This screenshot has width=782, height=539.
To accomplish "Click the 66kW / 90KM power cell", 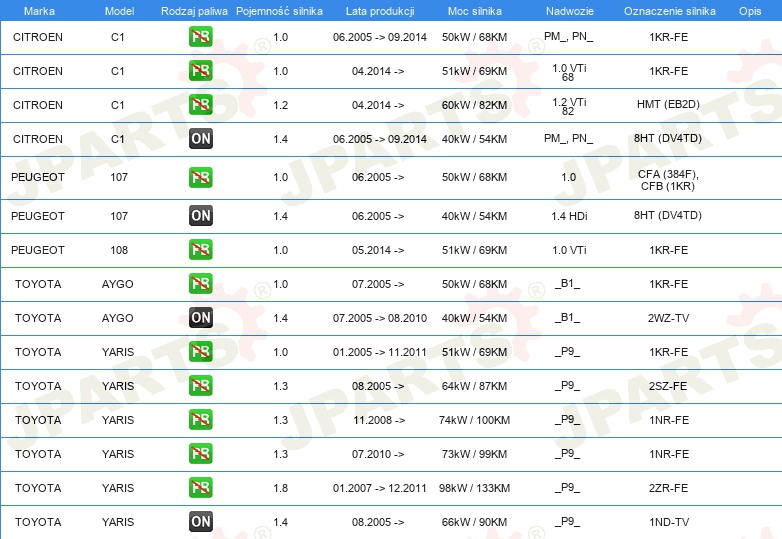I will (x=474, y=522).
